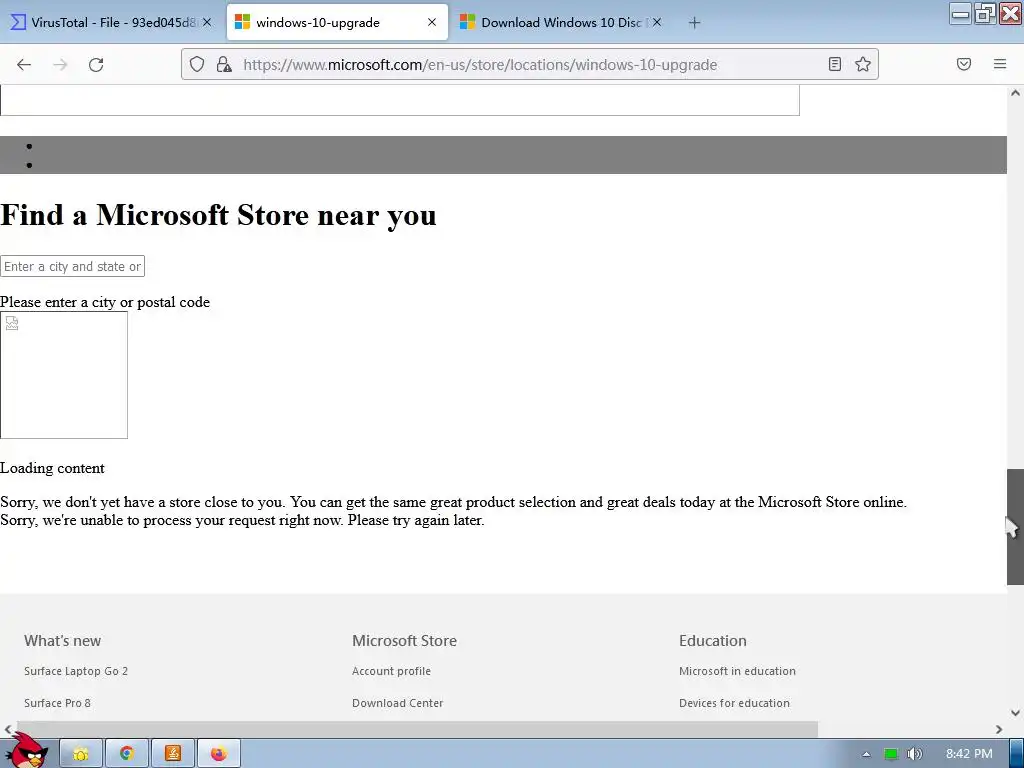1024x768 pixels.
Task: Click the 8:42 PM clock
Action: 969,754
